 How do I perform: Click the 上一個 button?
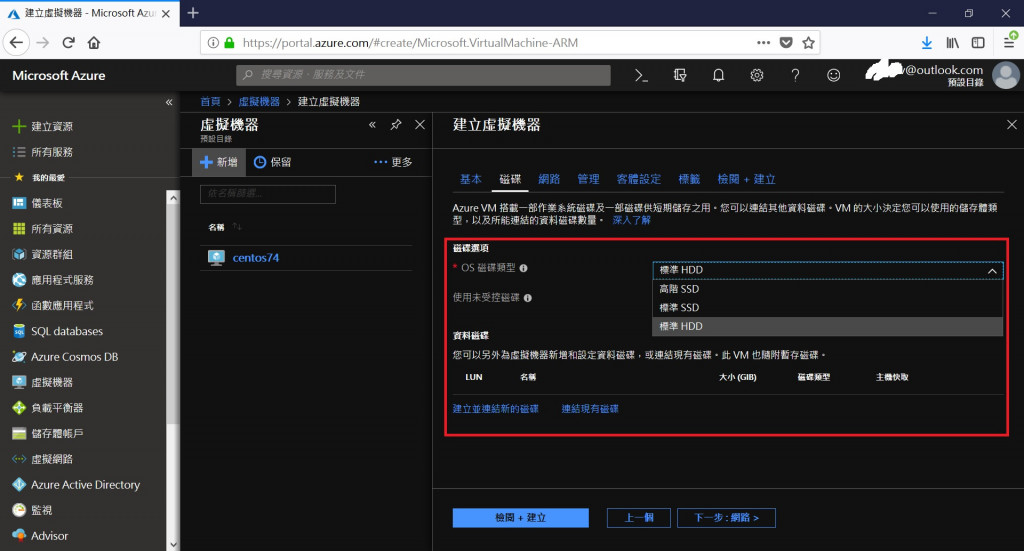[639, 518]
